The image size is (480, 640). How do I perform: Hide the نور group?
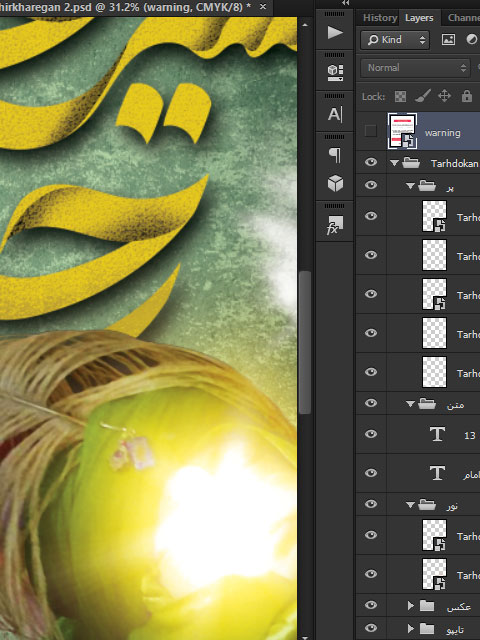point(371,504)
